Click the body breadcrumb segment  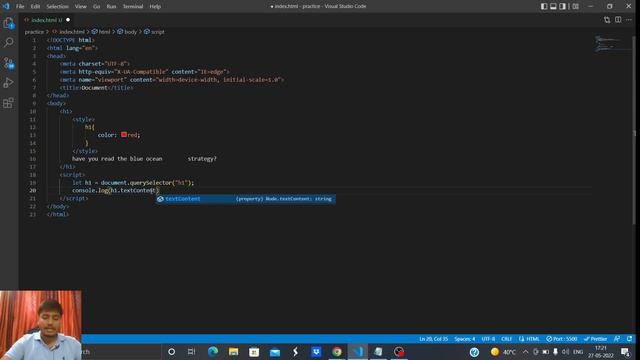127,31
